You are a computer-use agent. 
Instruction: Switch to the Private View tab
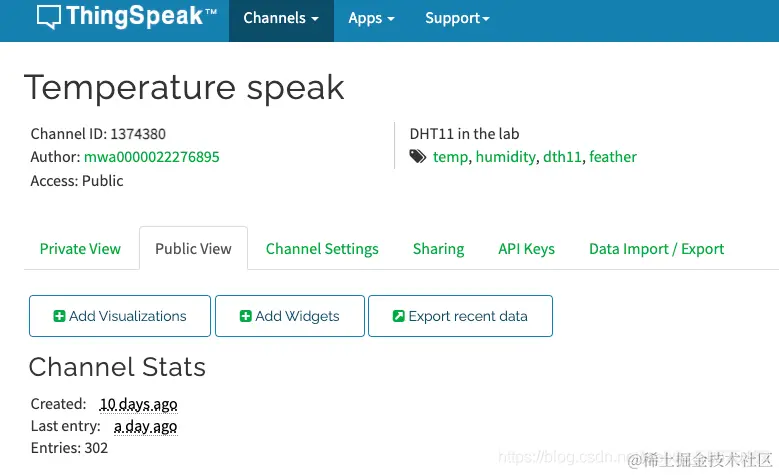[80, 248]
